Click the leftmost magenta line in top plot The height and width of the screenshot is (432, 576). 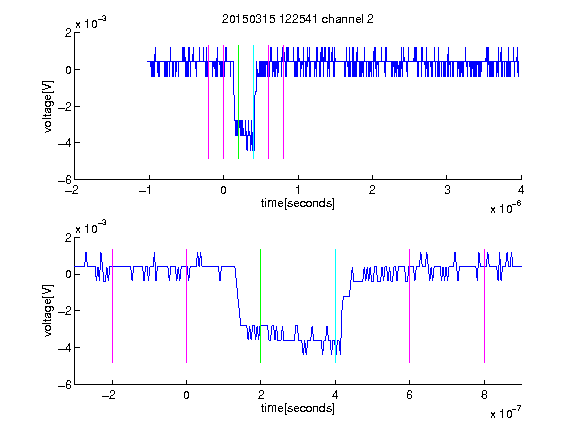tap(209, 102)
